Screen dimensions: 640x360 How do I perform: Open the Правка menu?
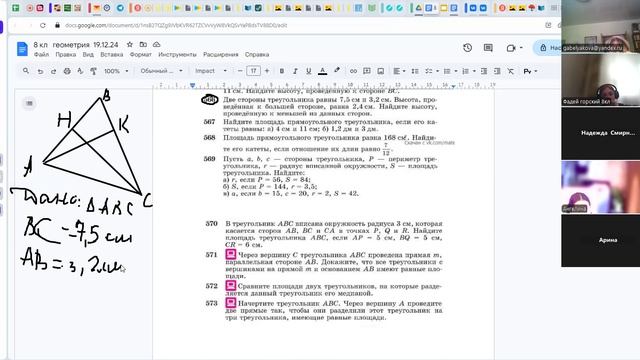point(66,55)
